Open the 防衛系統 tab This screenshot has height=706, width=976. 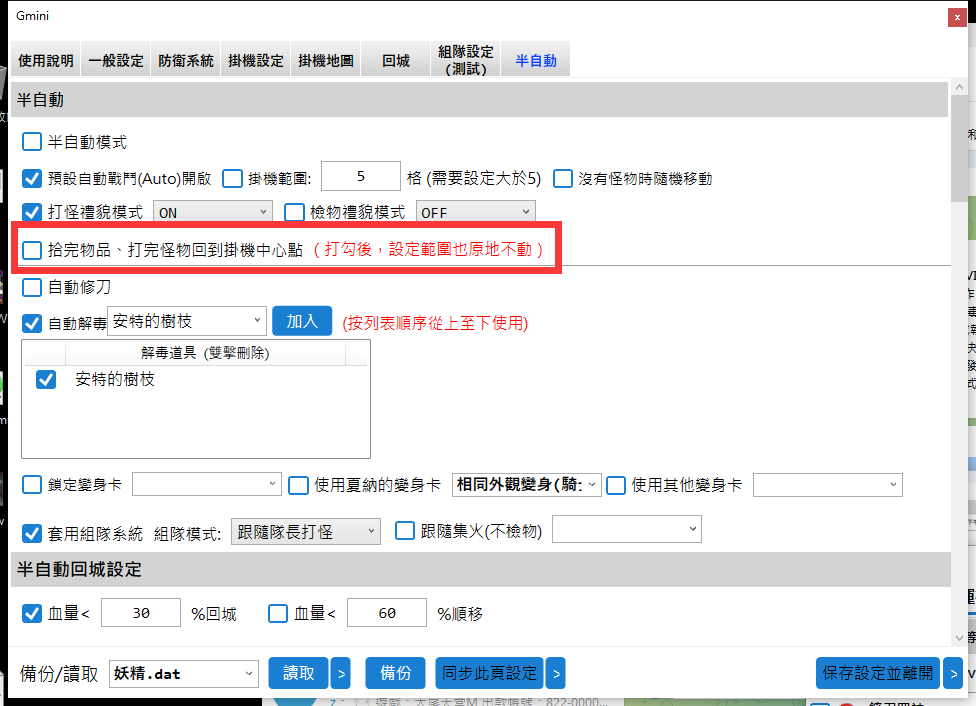point(185,60)
